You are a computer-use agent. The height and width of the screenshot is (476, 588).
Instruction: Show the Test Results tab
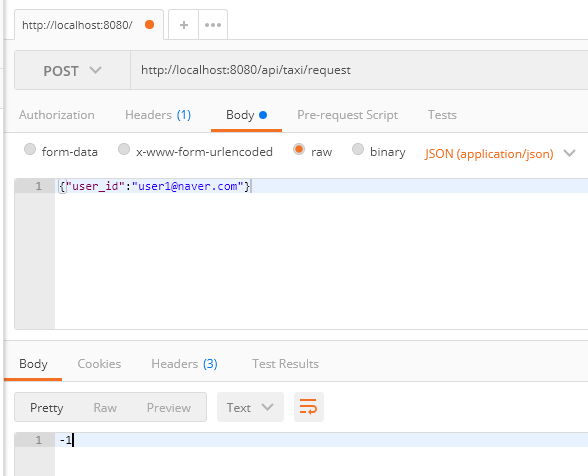pyautogui.click(x=285, y=364)
